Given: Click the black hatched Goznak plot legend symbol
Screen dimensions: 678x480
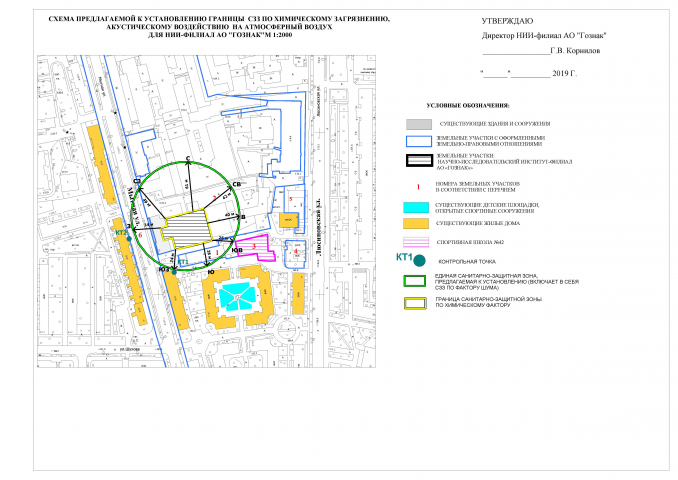Looking at the screenshot, I should coord(419,160).
